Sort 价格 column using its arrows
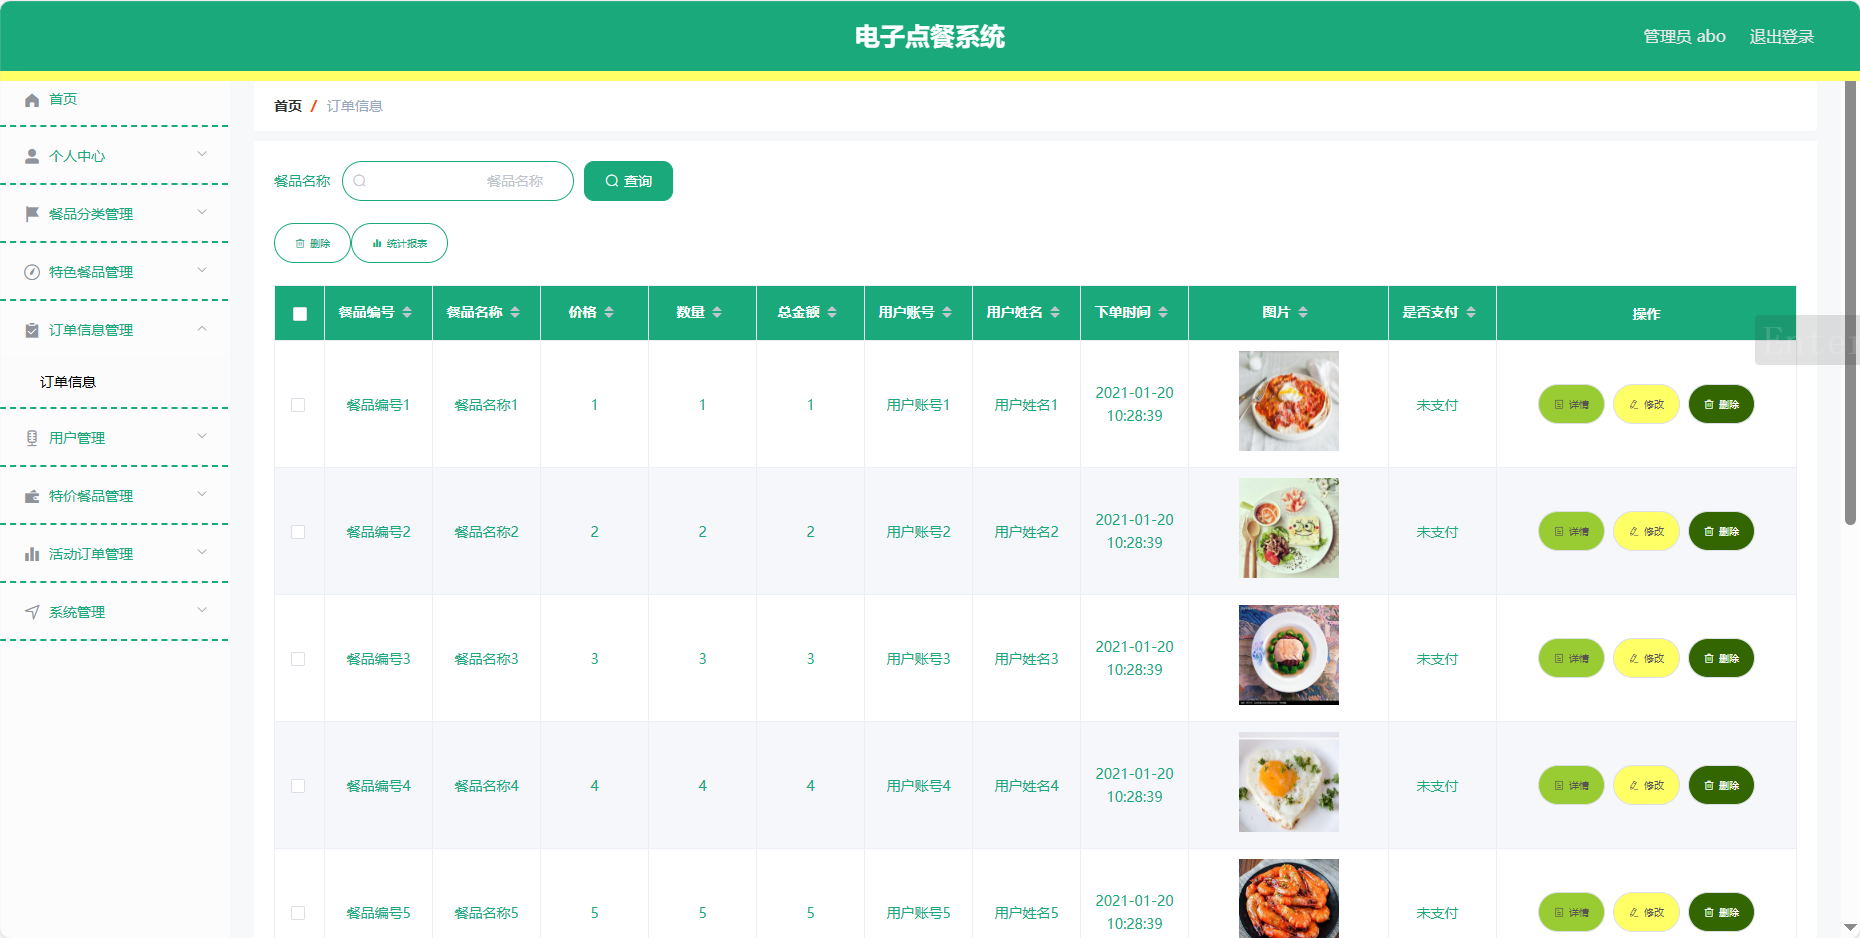Screen dimensions: 1860x938 609,313
